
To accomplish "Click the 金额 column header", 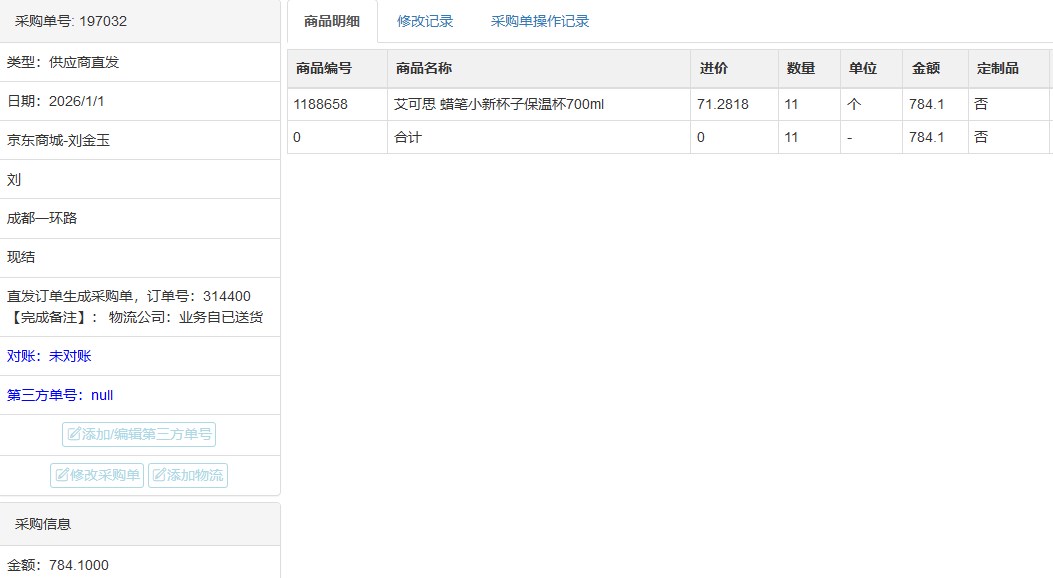I will click(x=926, y=69).
